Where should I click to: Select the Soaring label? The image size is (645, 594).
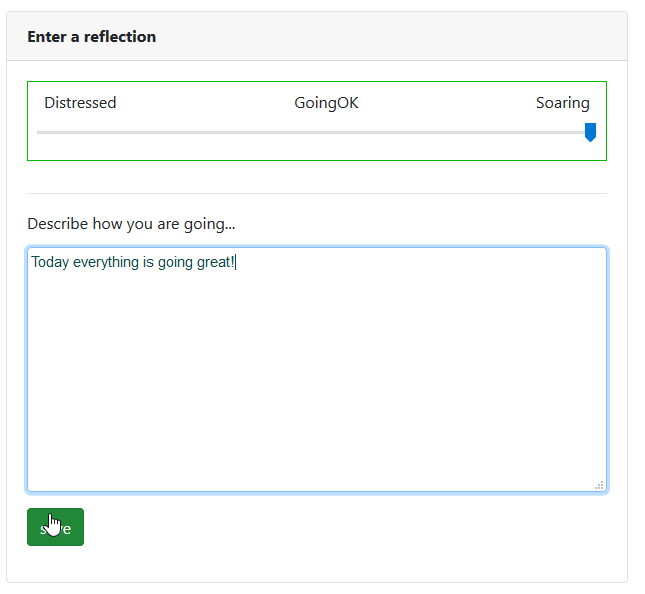tap(562, 103)
